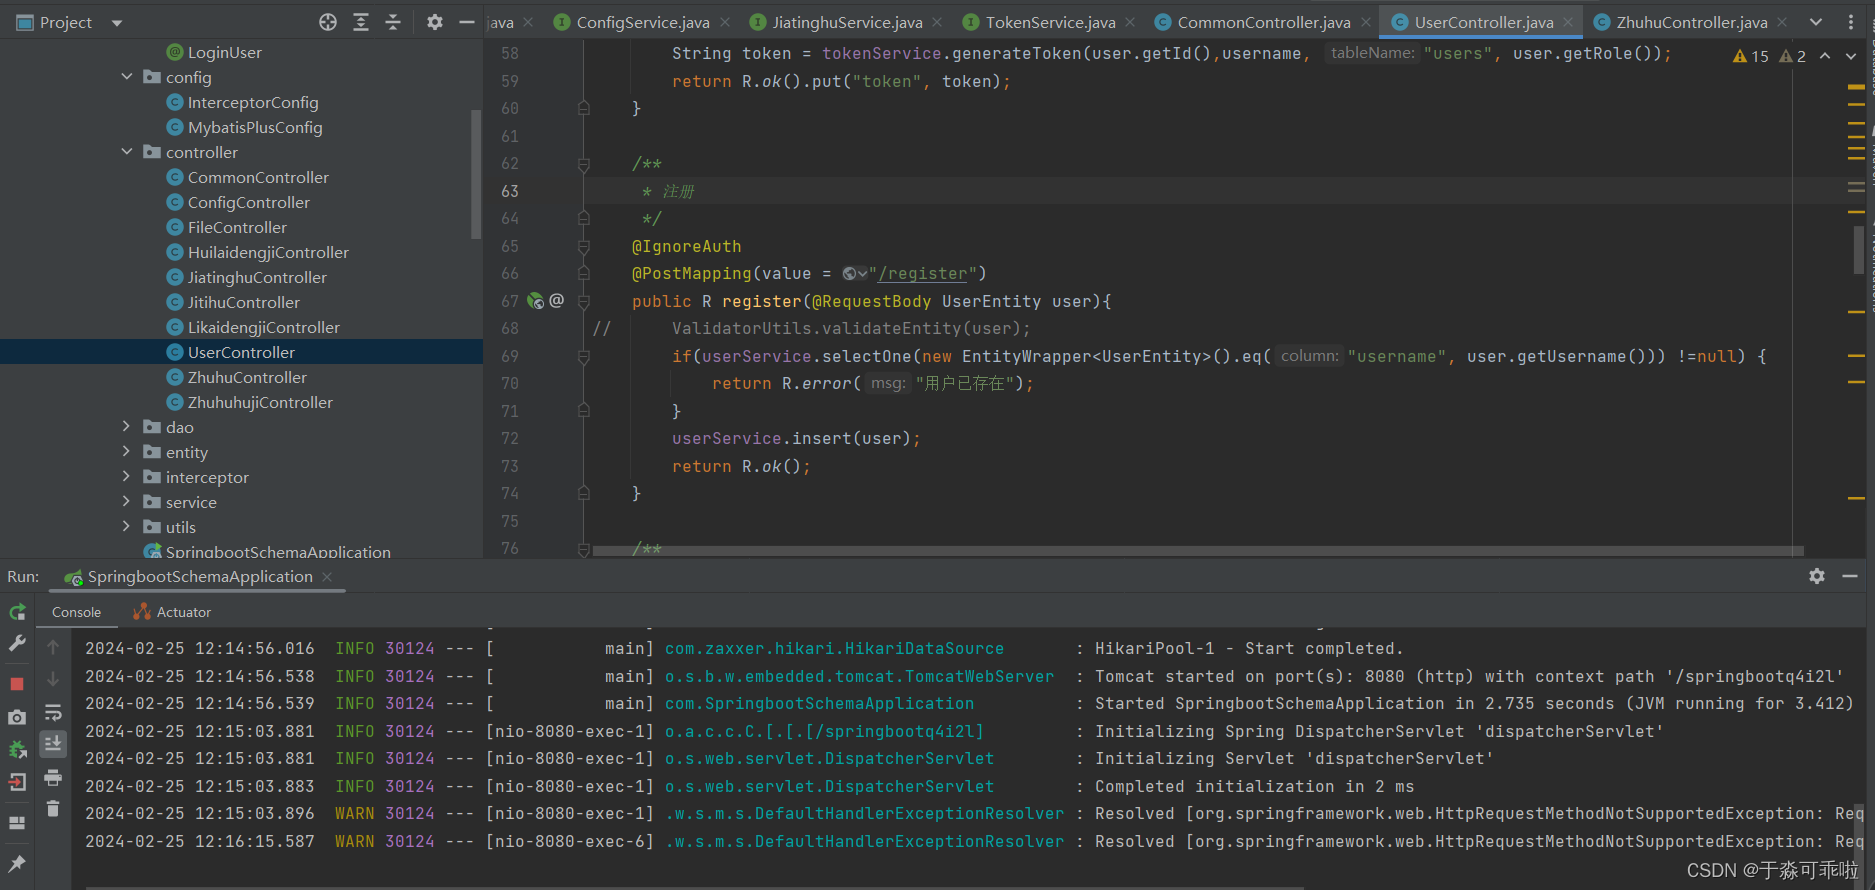Viewport: 1875px width, 890px height.
Task: Select the Console tab
Action: click(x=76, y=612)
